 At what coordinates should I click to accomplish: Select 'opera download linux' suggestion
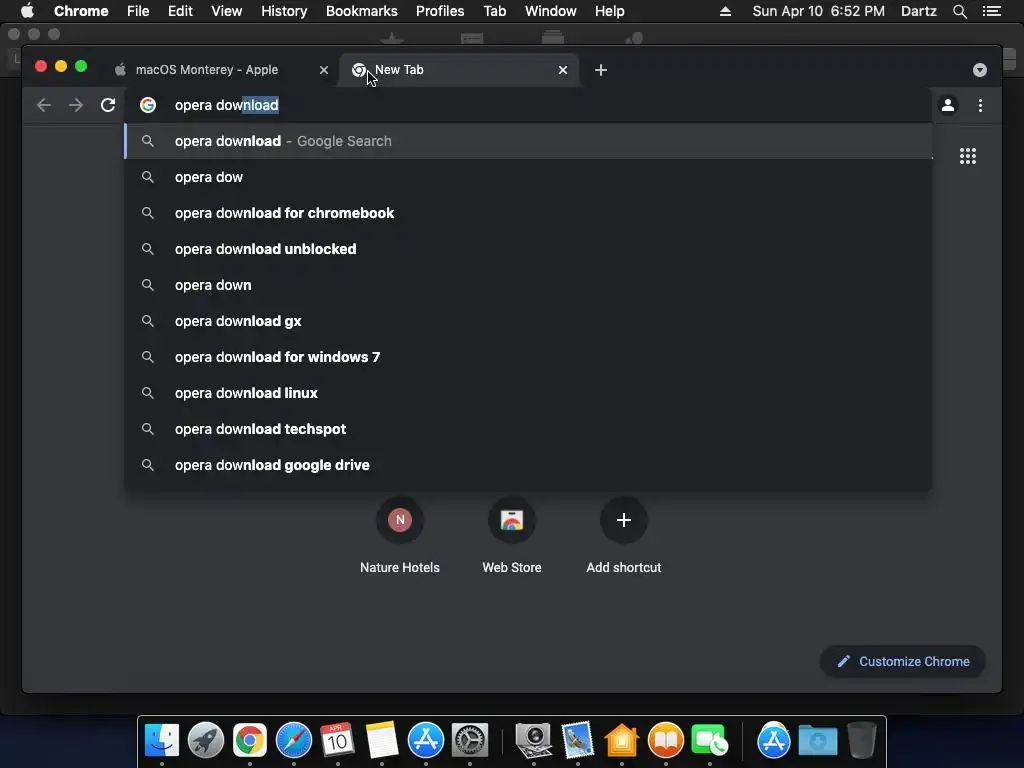(x=528, y=392)
